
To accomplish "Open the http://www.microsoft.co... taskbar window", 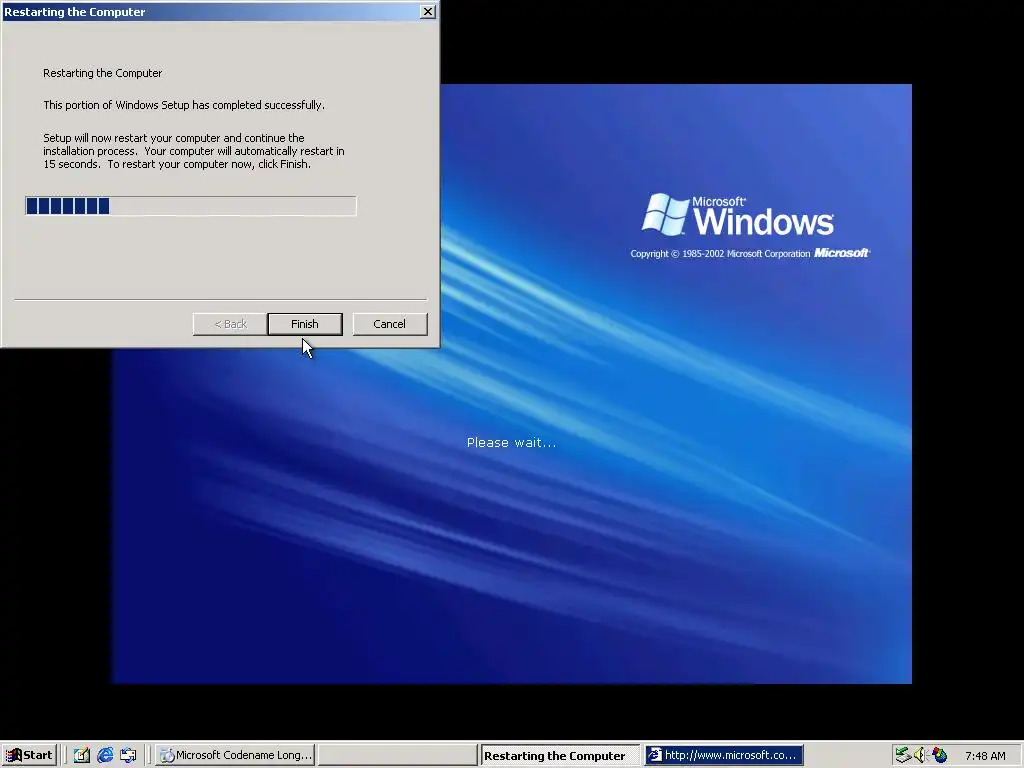I will click(x=724, y=756).
